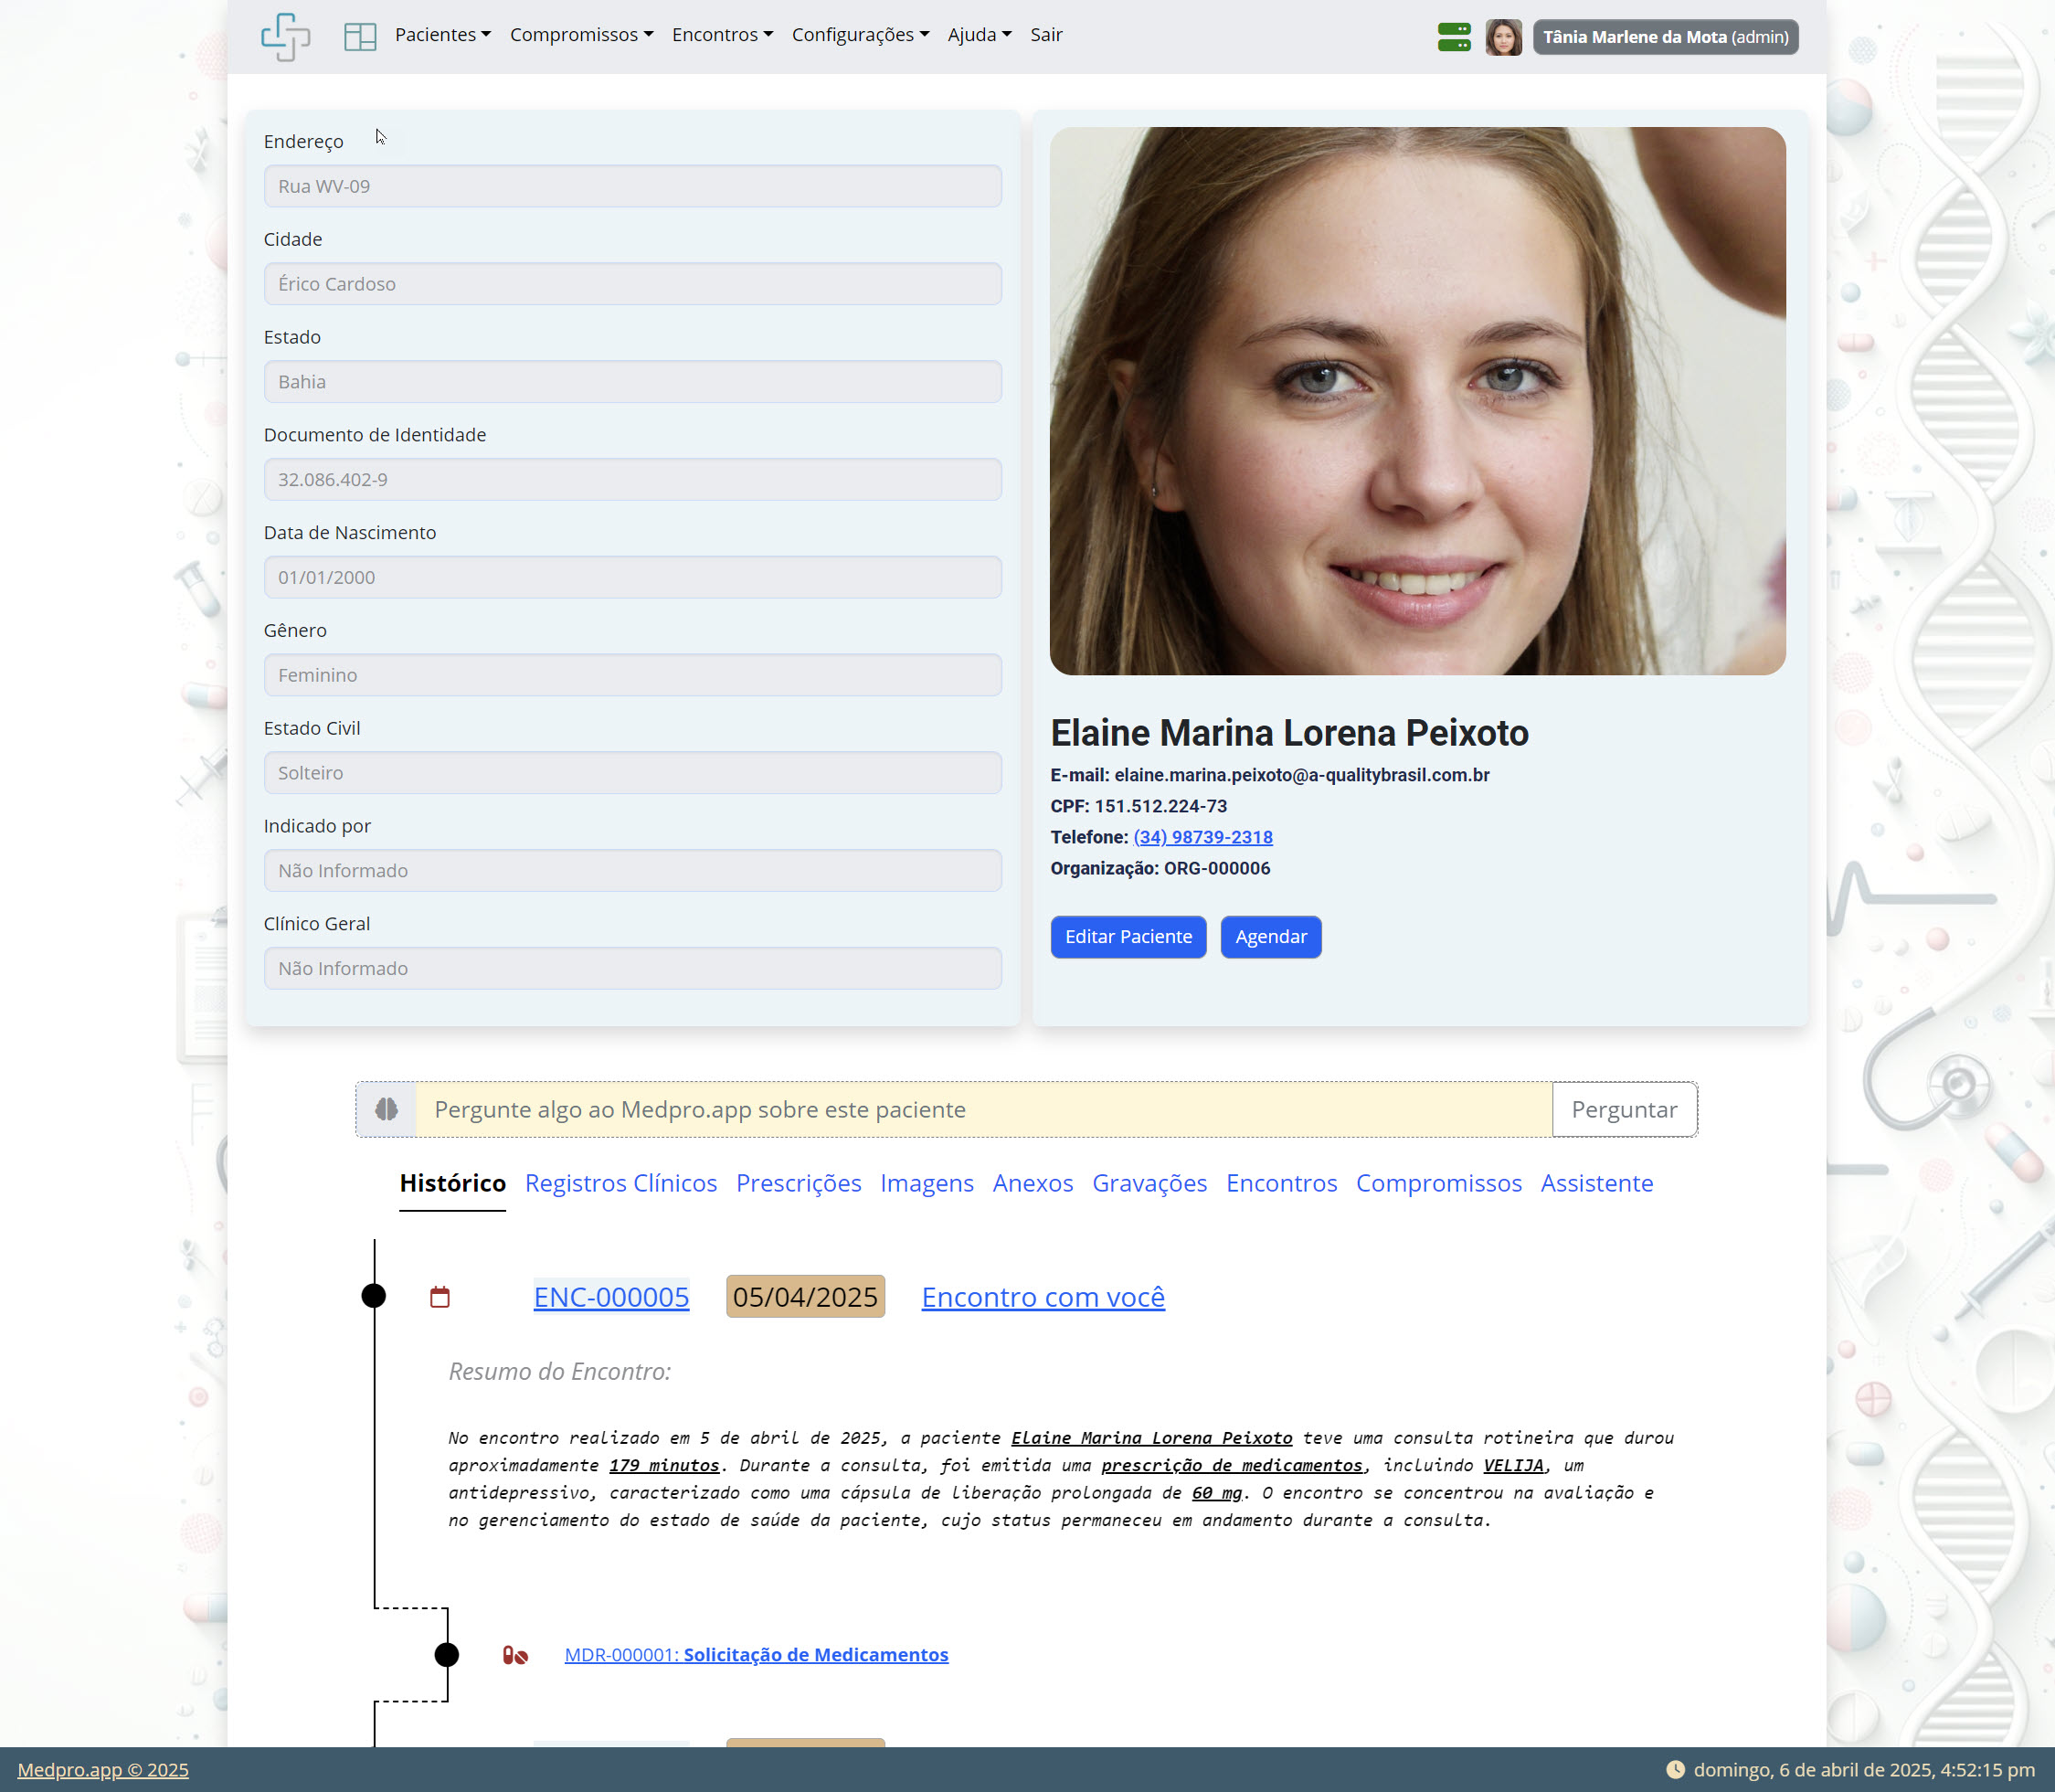Click the green server status icon

1453,37
